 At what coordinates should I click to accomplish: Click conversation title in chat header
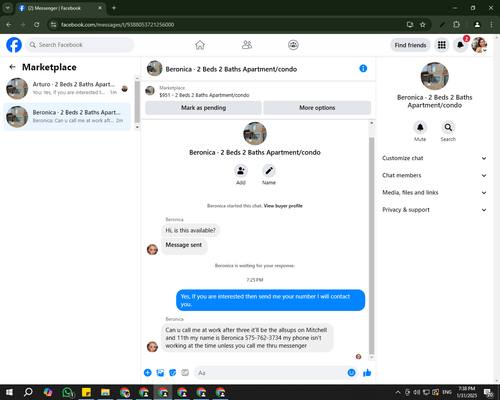(231, 69)
